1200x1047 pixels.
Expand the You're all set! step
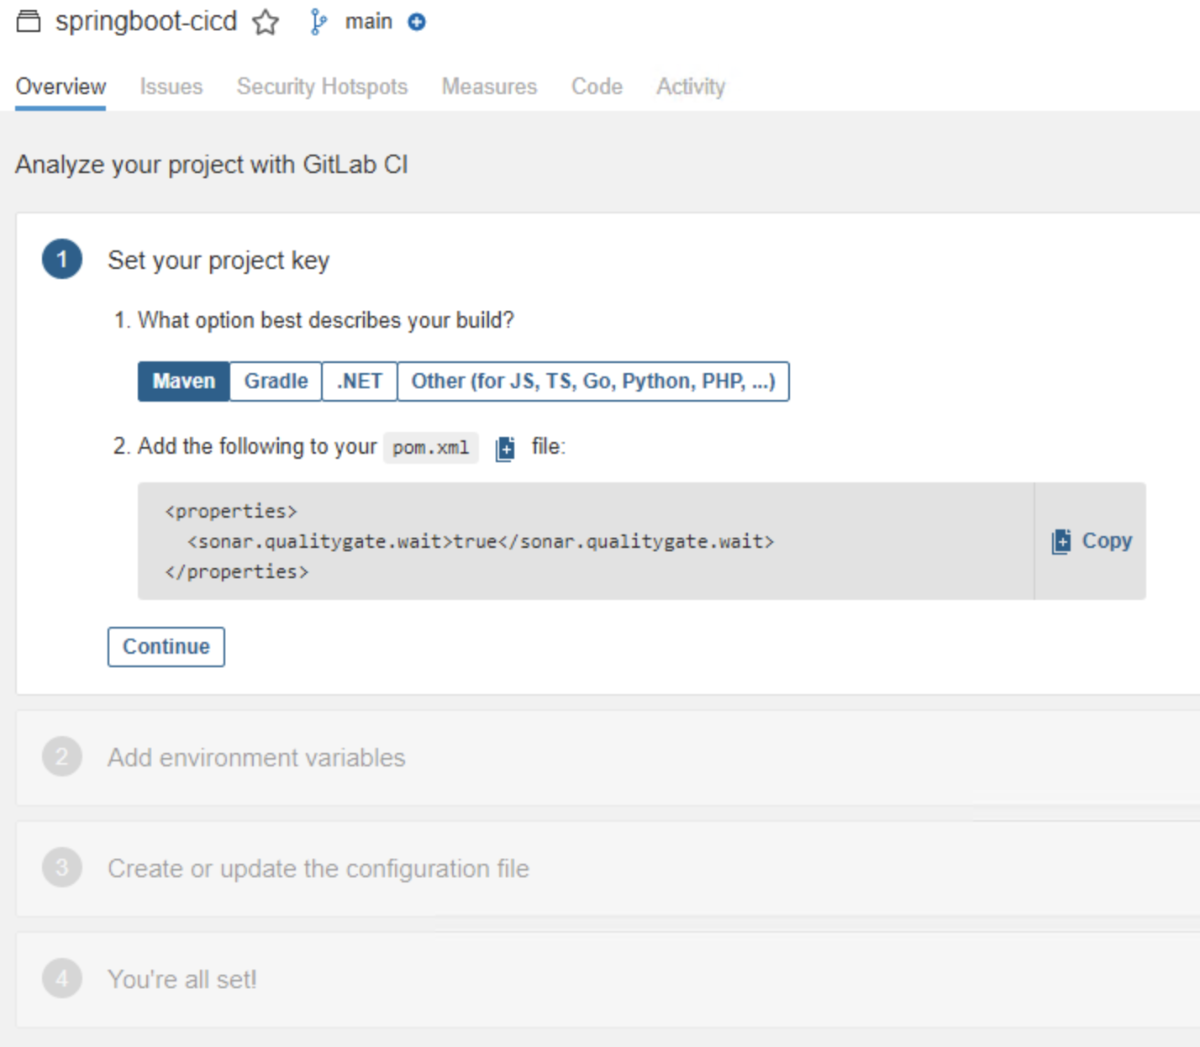pos(182,980)
